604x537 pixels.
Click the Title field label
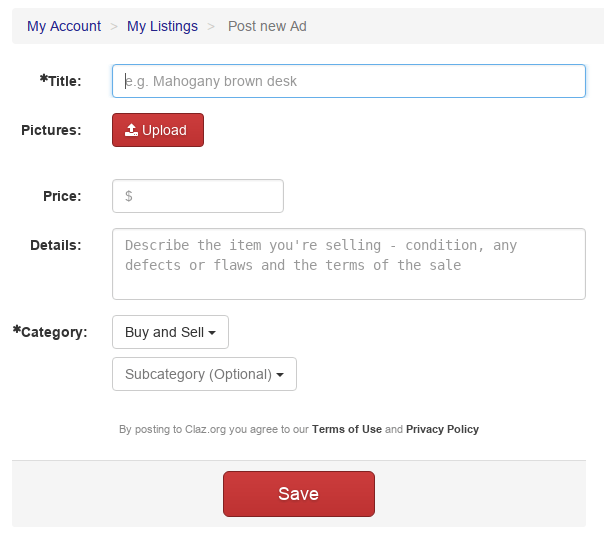click(61, 80)
